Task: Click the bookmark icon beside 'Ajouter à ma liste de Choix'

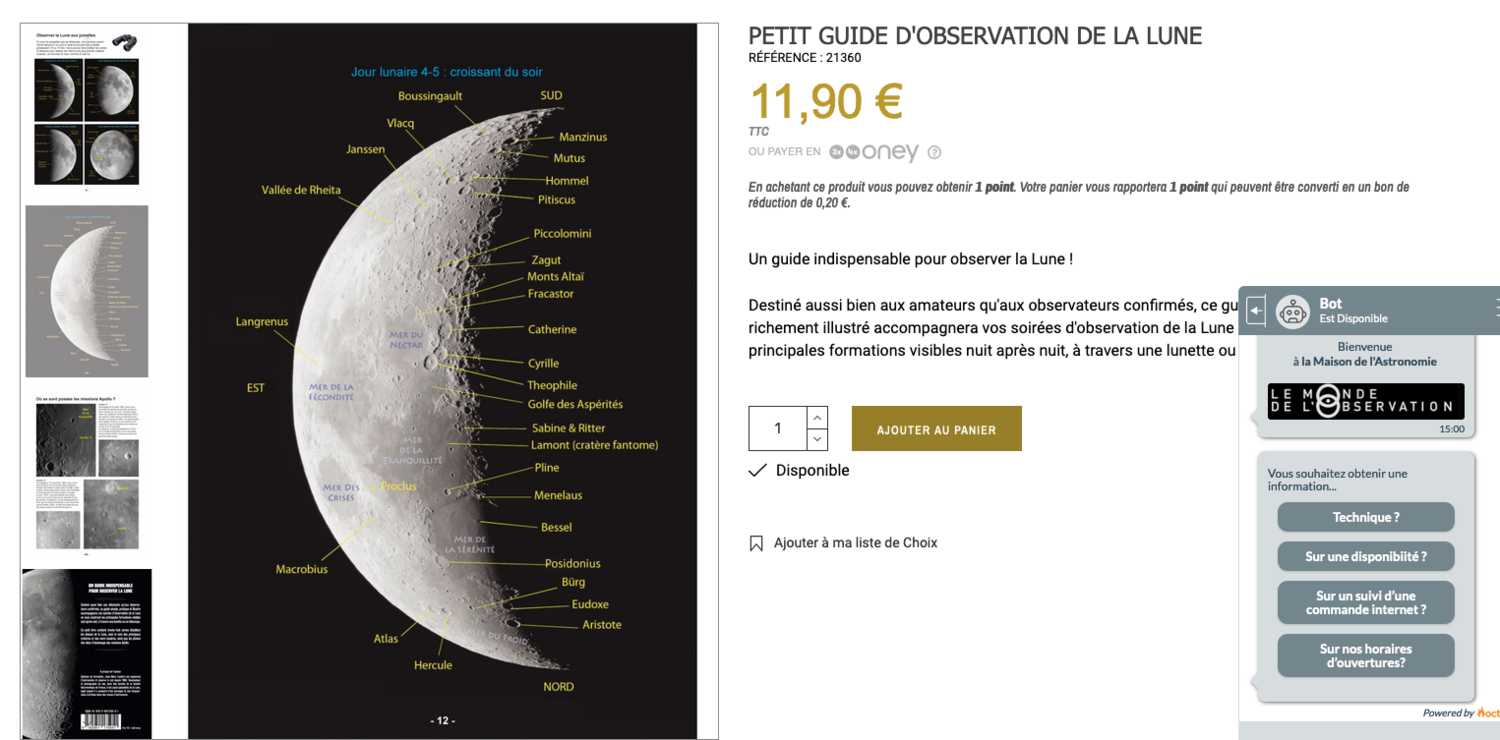Action: (757, 542)
